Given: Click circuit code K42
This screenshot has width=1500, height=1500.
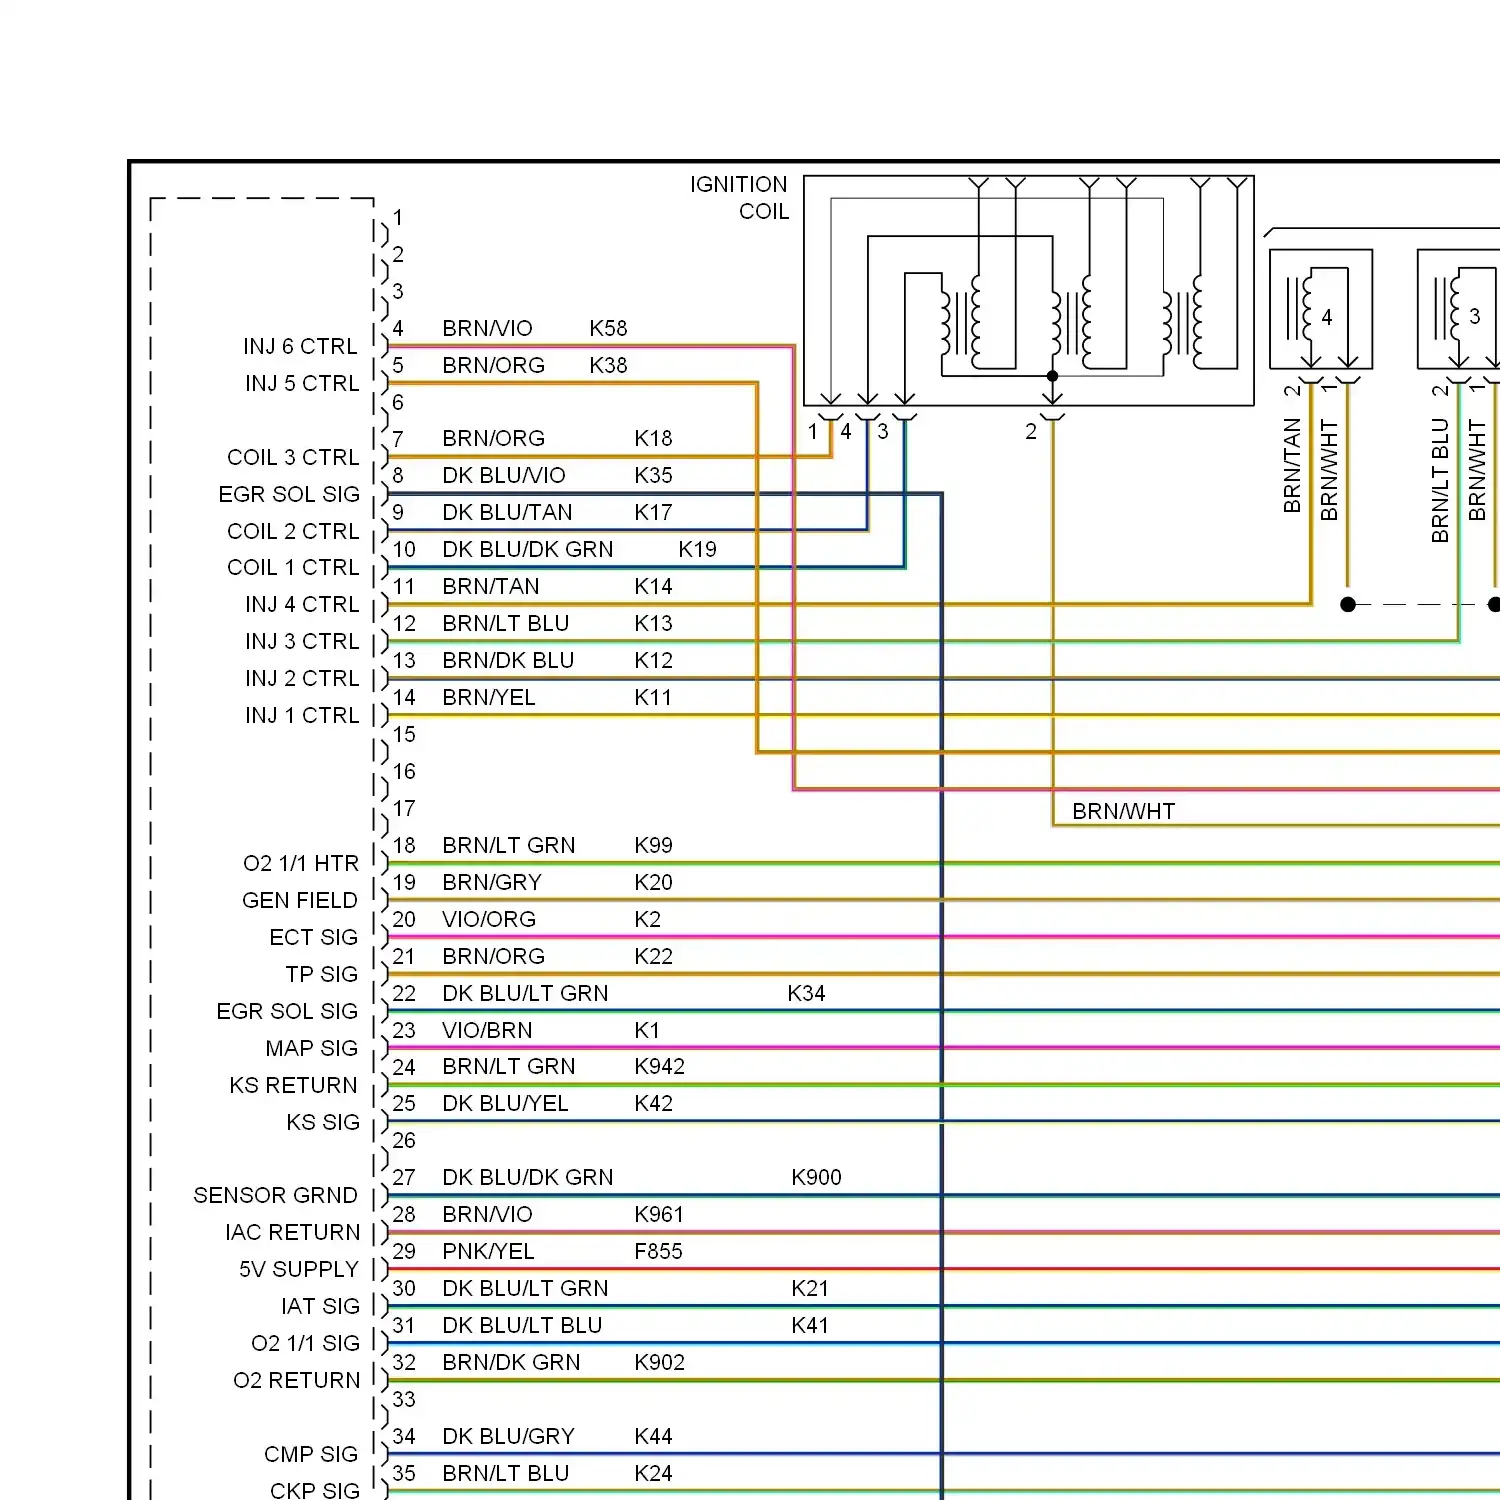Looking at the screenshot, I should [x=653, y=1103].
